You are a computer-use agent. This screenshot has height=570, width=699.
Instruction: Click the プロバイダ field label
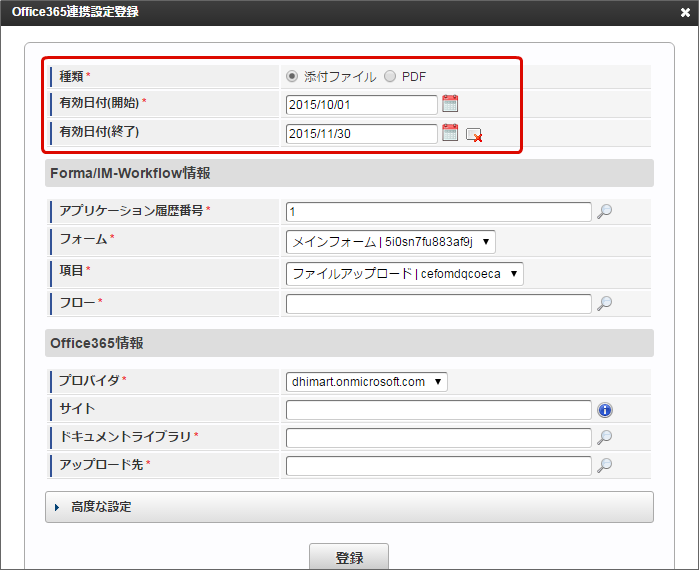[89, 380]
